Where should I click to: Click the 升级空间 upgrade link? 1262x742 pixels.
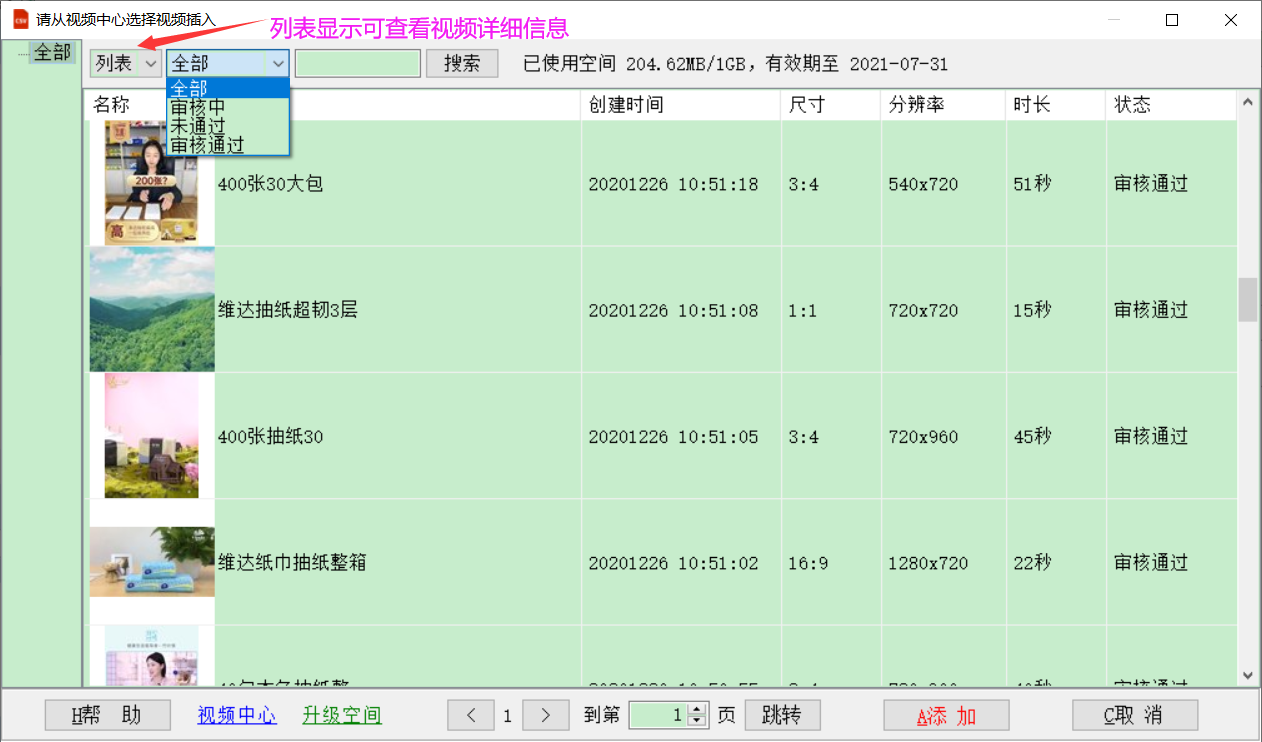click(342, 716)
